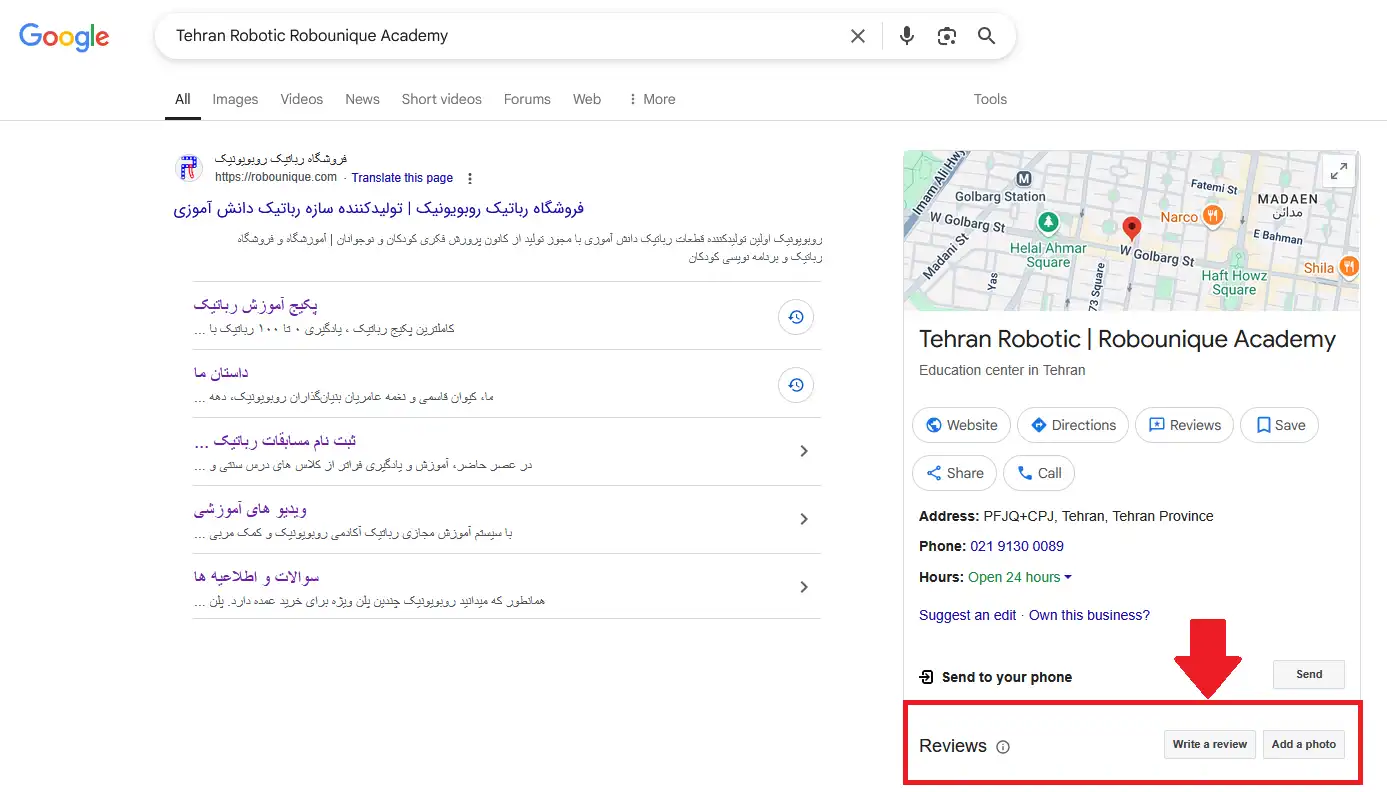Select the All results tab

pyautogui.click(x=182, y=99)
